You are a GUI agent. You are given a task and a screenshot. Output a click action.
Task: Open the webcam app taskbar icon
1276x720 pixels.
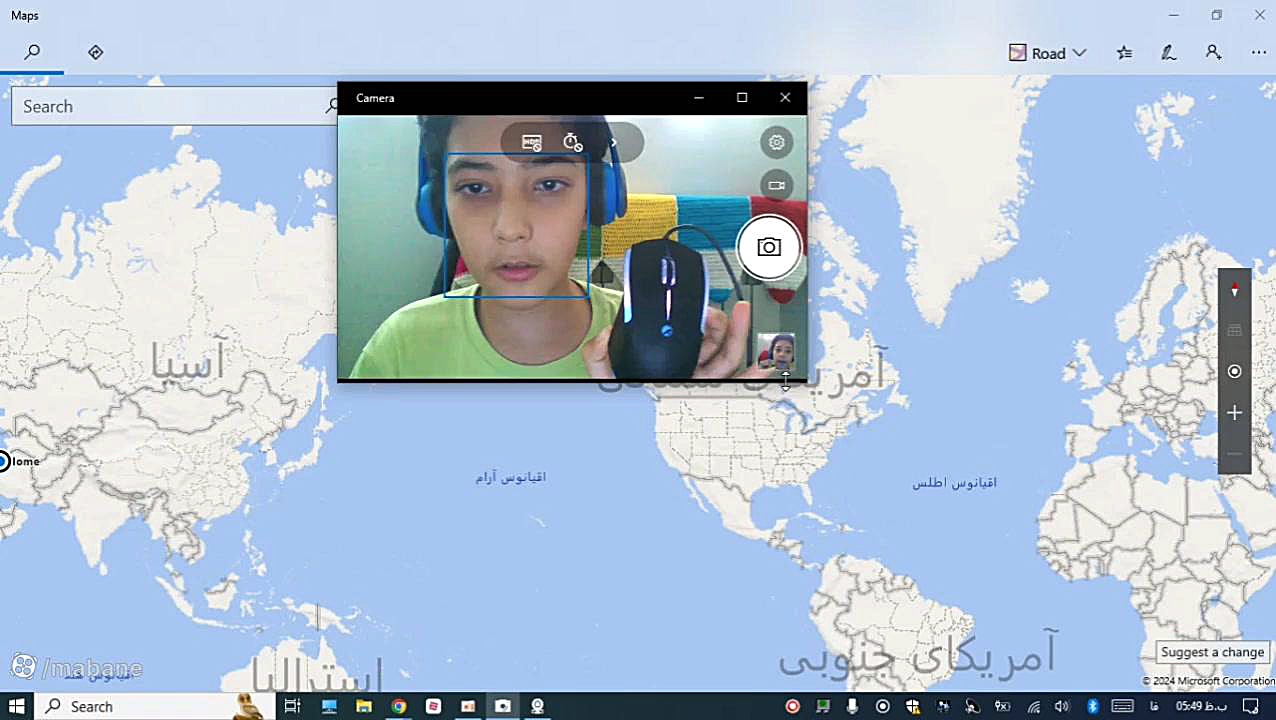point(537,706)
